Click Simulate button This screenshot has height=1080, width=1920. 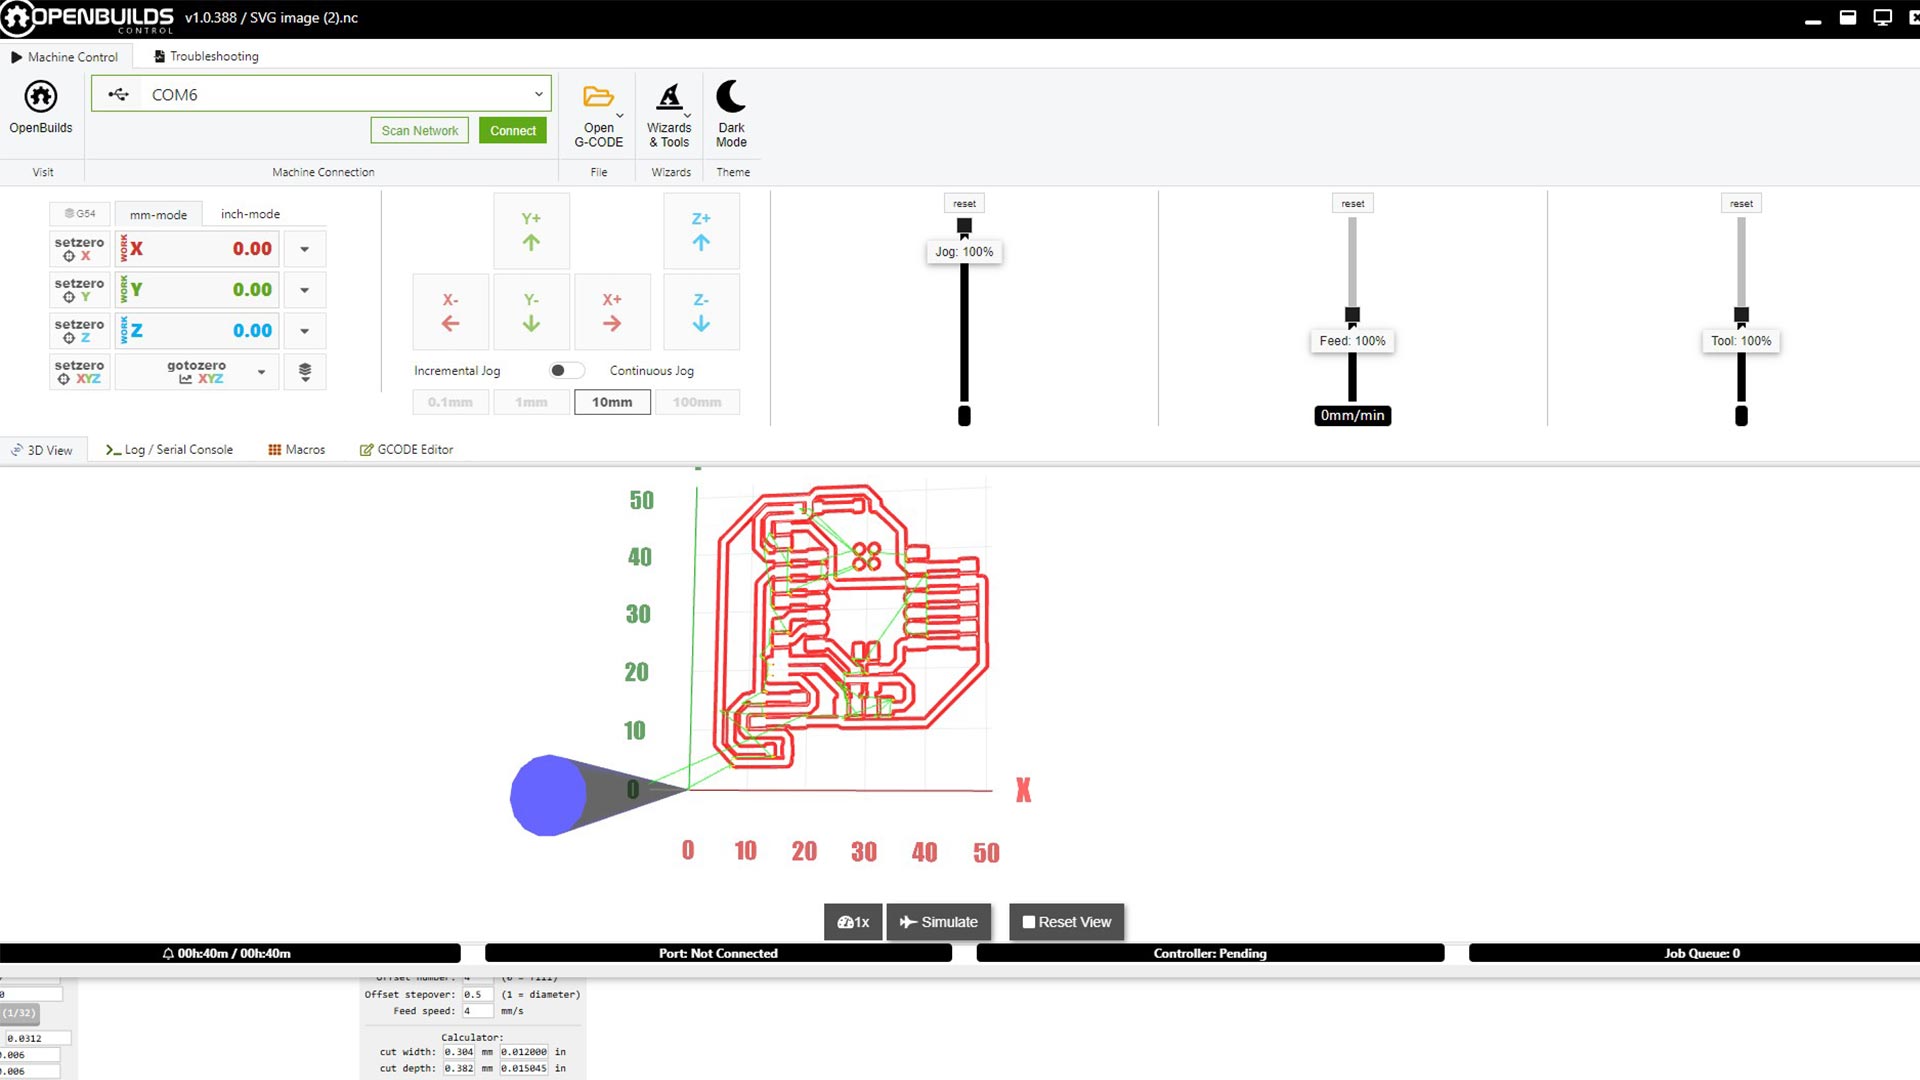tap(938, 922)
